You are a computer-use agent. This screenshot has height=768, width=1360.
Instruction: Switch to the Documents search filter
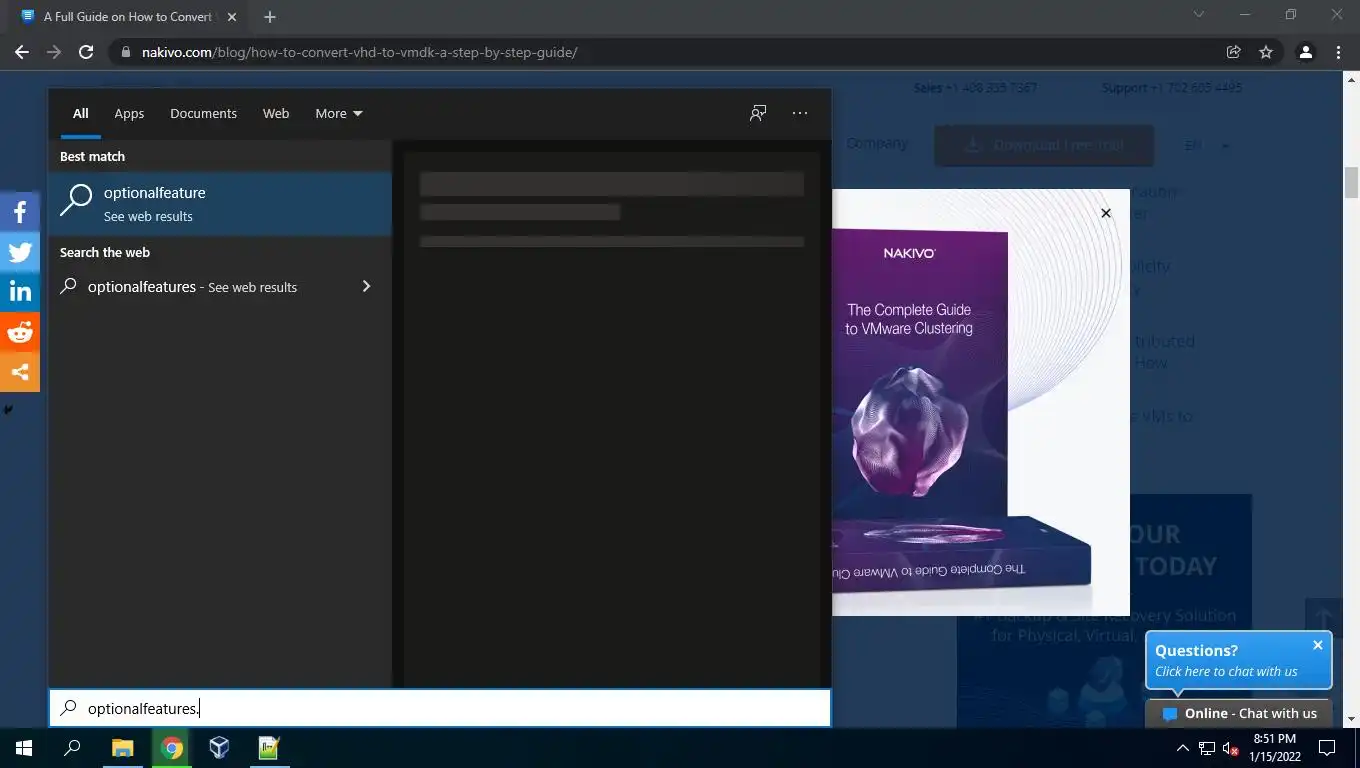tap(203, 113)
